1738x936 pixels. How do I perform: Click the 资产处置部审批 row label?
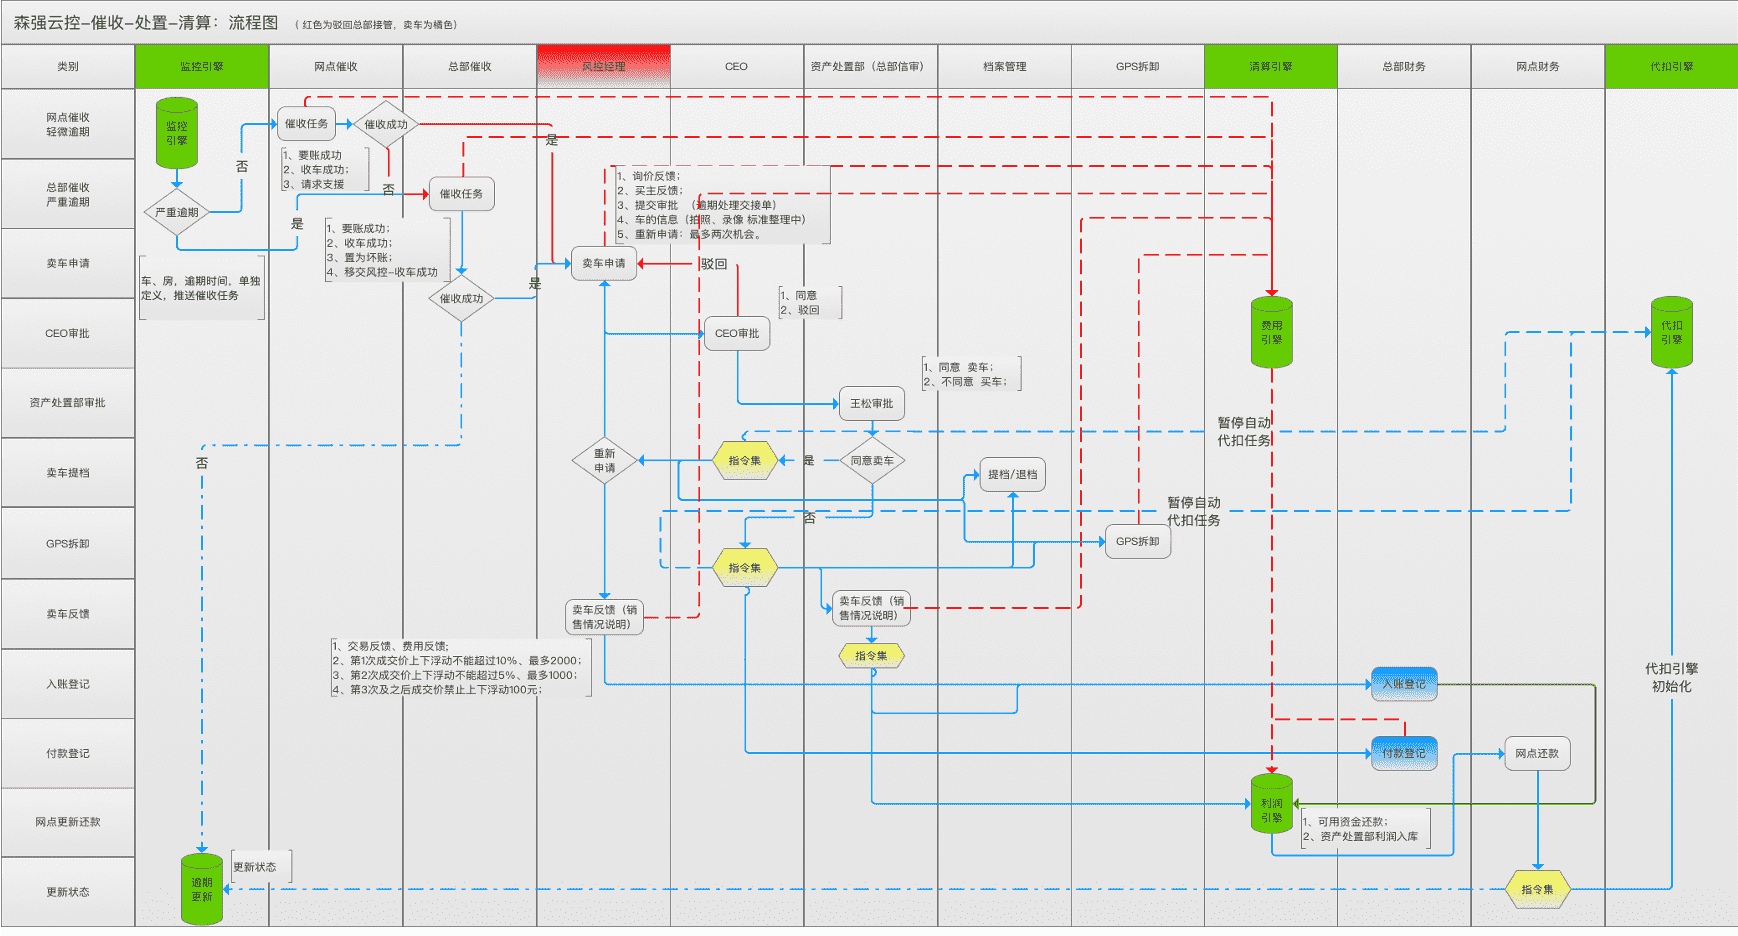pyautogui.click(x=68, y=402)
